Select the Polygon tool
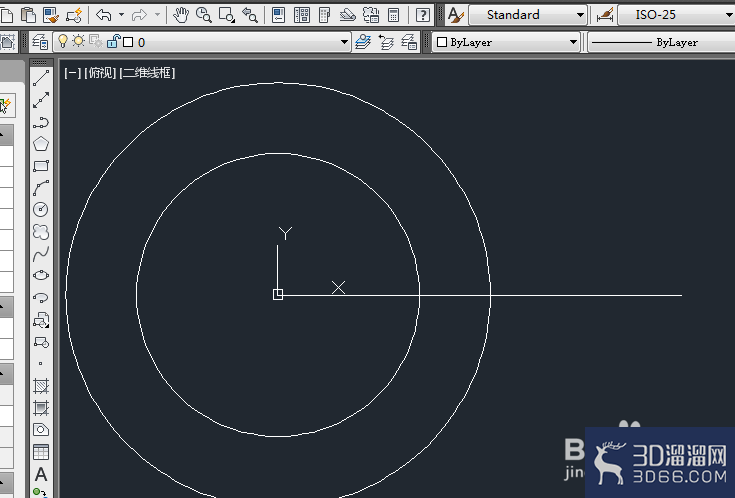The image size is (735, 498). click(x=41, y=144)
